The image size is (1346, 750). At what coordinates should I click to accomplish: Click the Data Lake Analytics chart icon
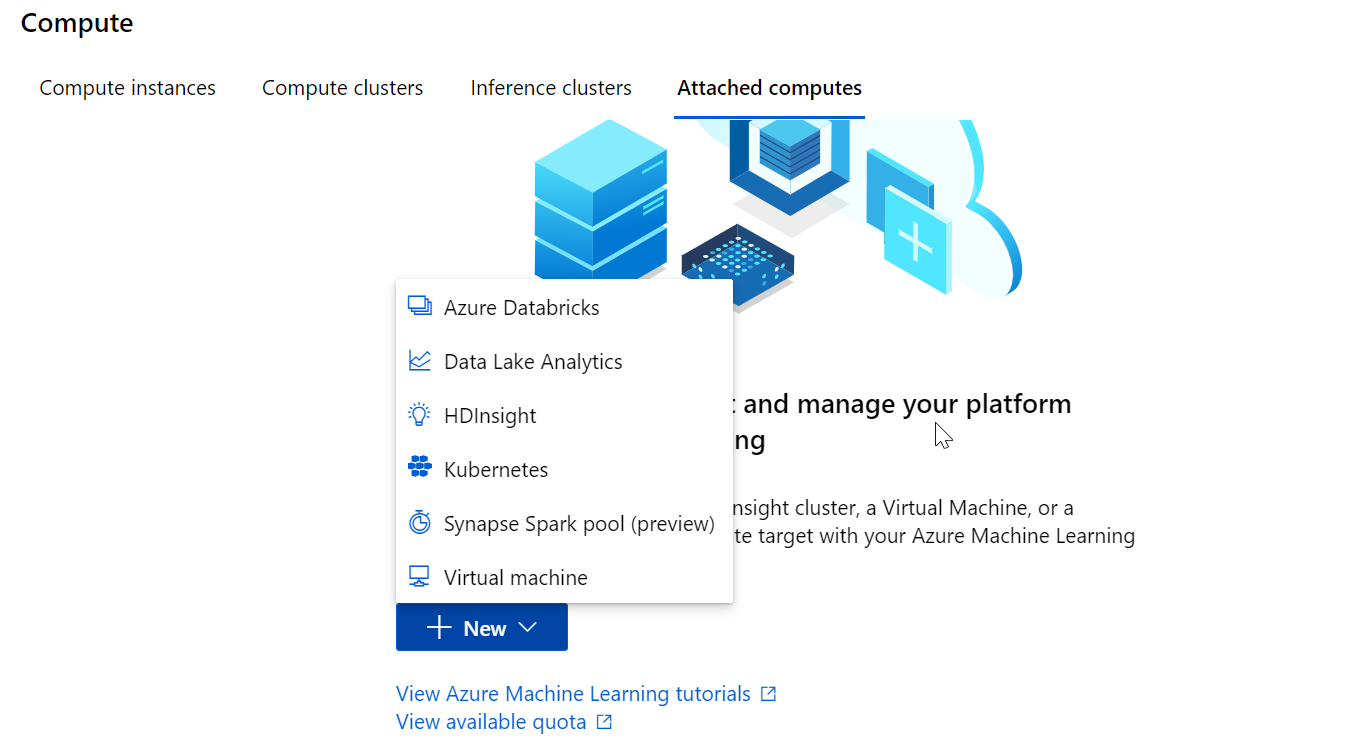(x=420, y=361)
